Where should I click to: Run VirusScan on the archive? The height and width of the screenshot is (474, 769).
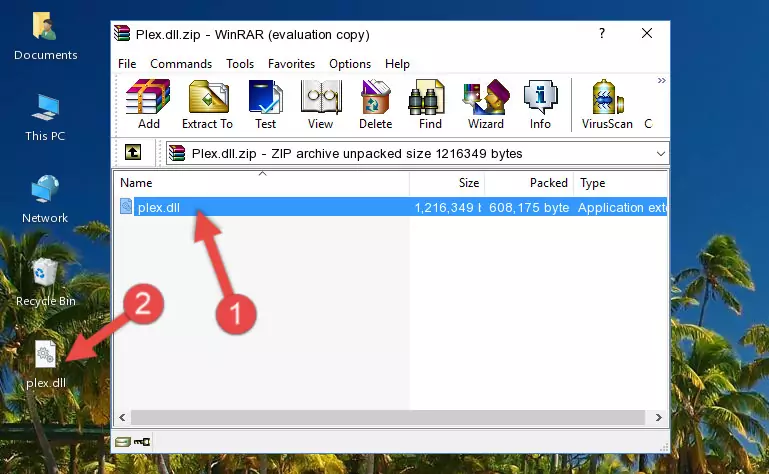607,104
